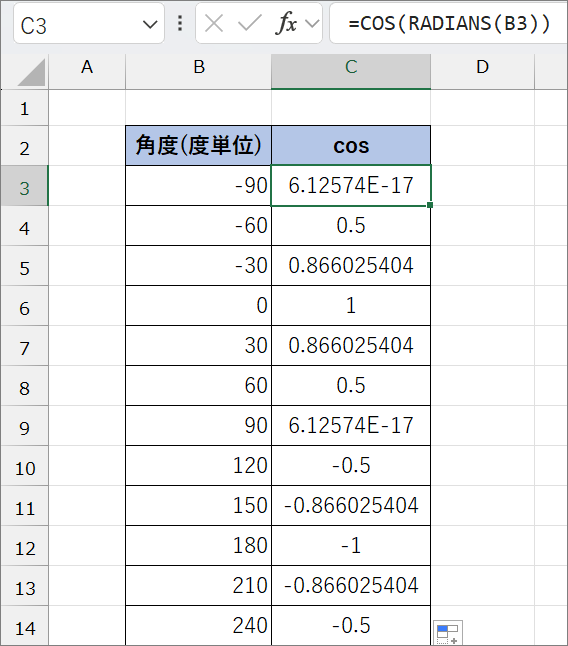Image resolution: width=568 pixels, height=646 pixels.
Task: Click the cos header cell
Action: [x=351, y=145]
